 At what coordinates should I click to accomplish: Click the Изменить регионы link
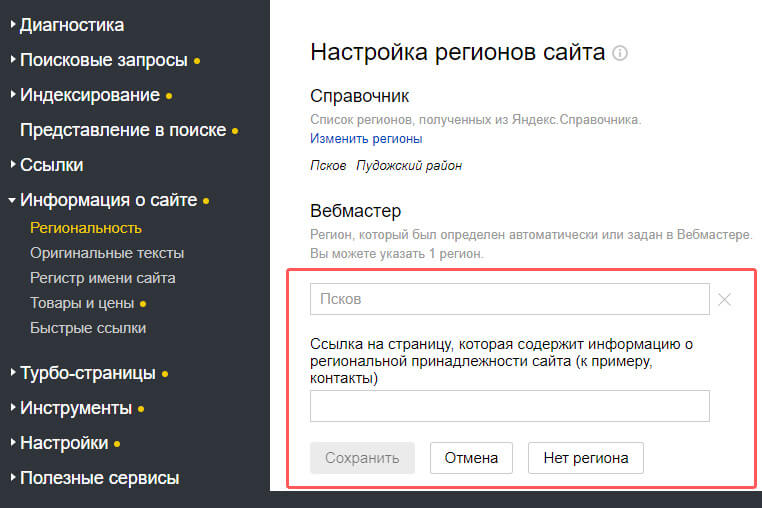[x=366, y=139]
